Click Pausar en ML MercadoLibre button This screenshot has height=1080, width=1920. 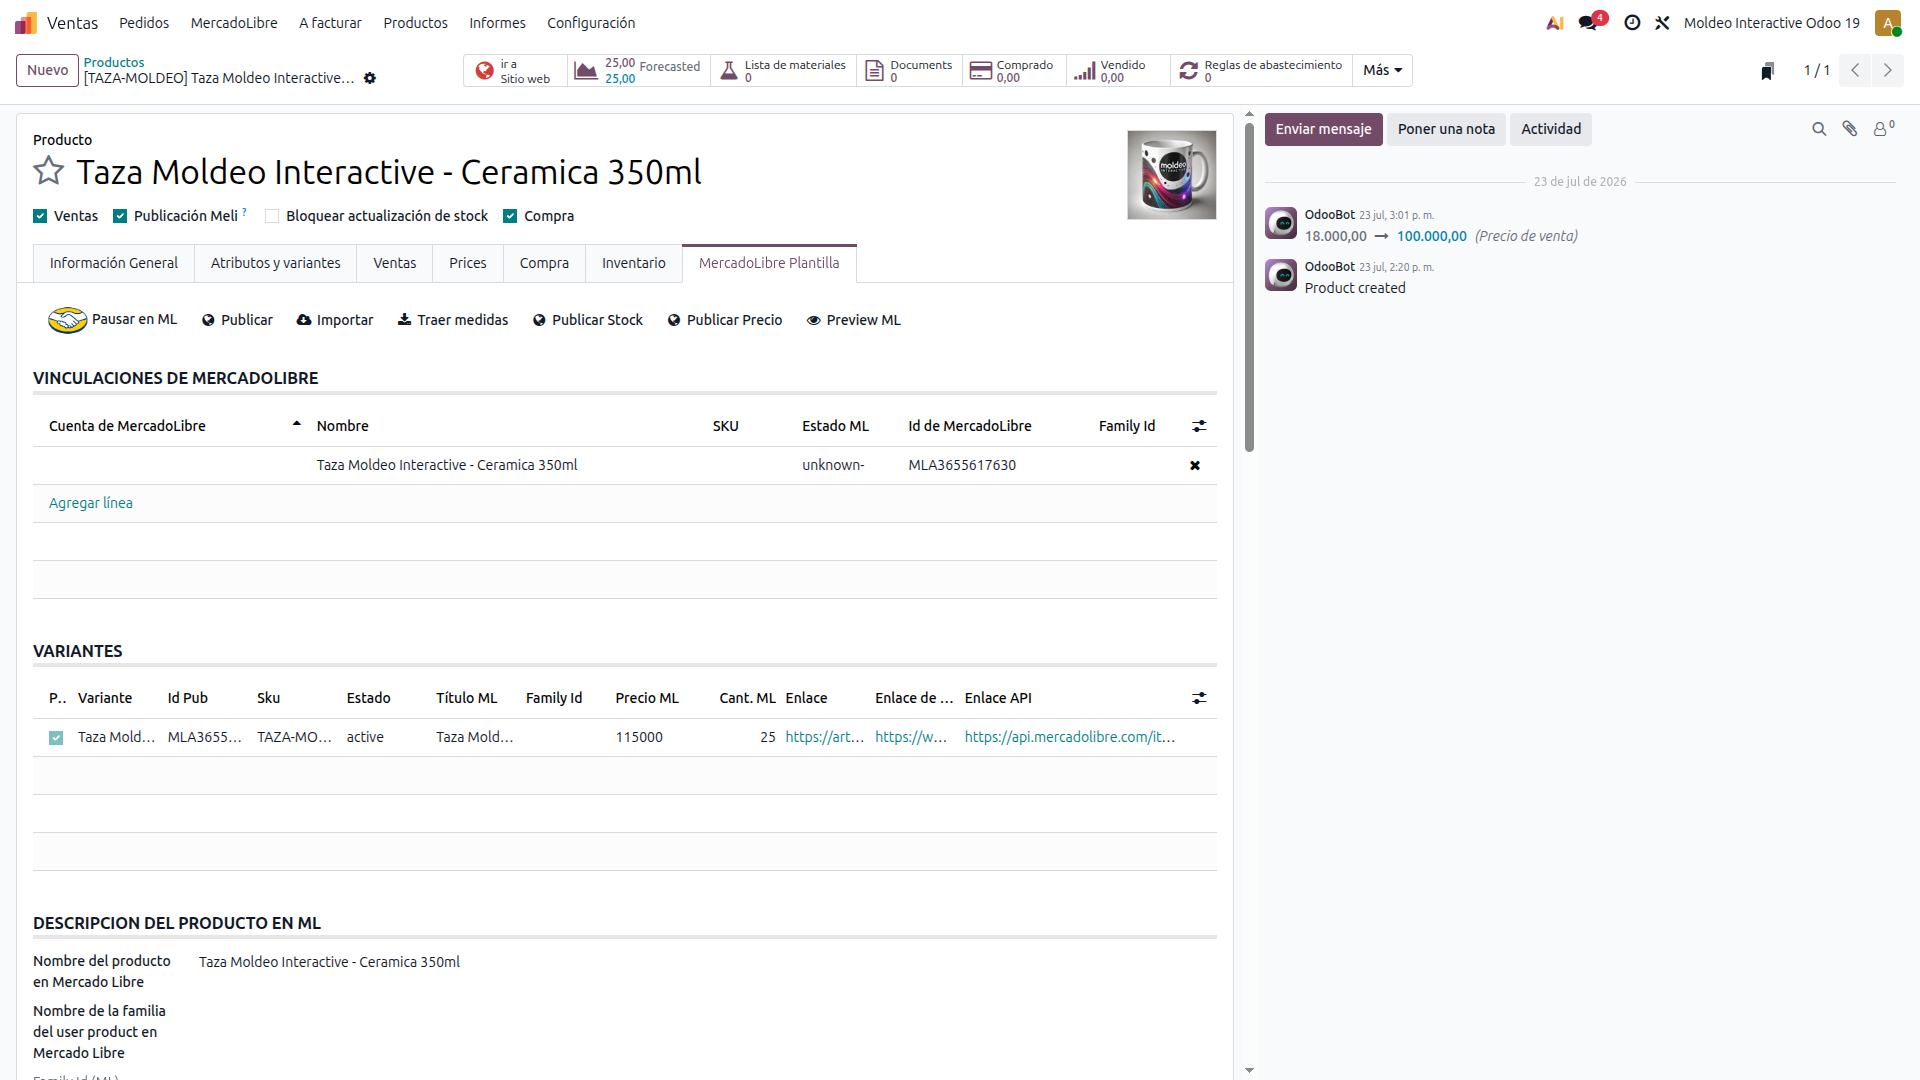[113, 320]
